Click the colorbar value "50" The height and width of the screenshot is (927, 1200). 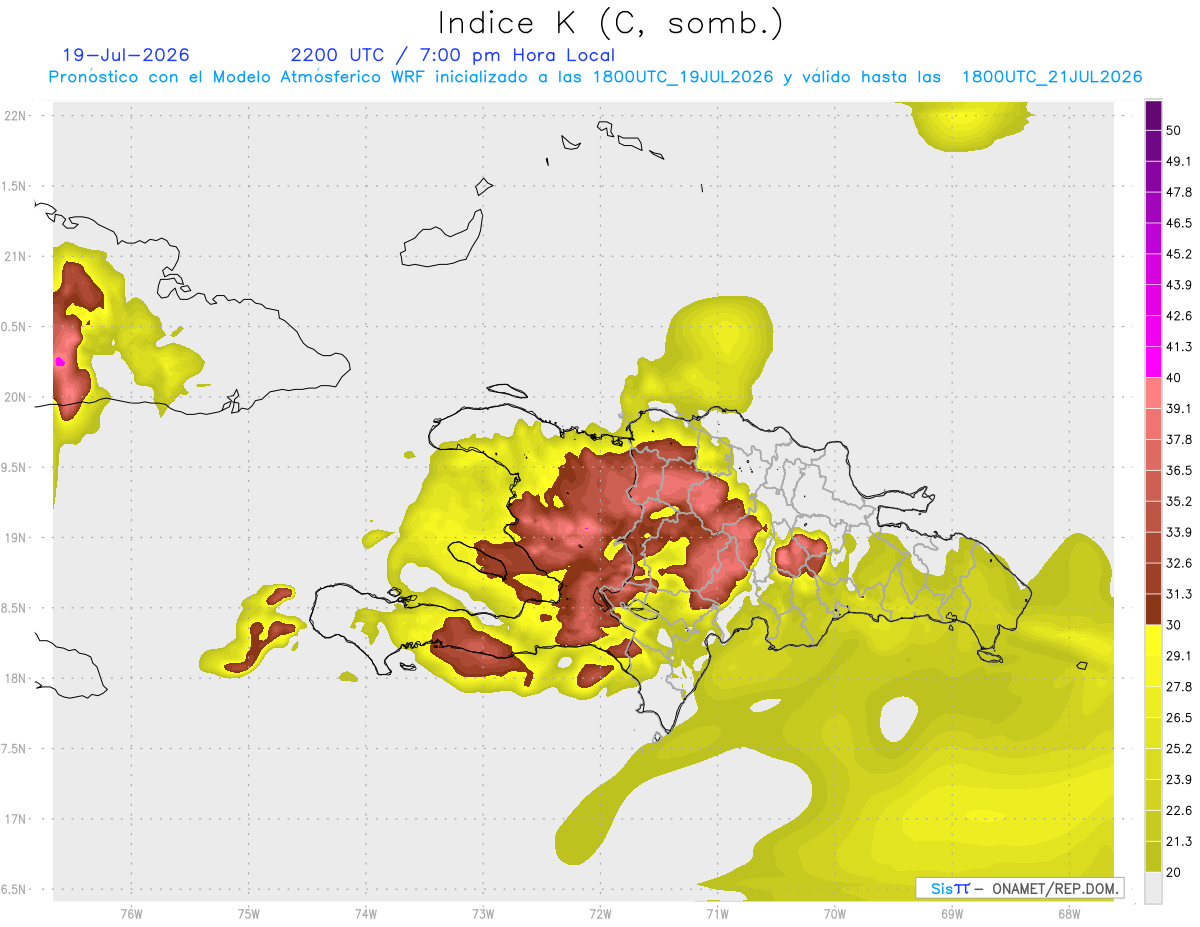(x=1174, y=131)
